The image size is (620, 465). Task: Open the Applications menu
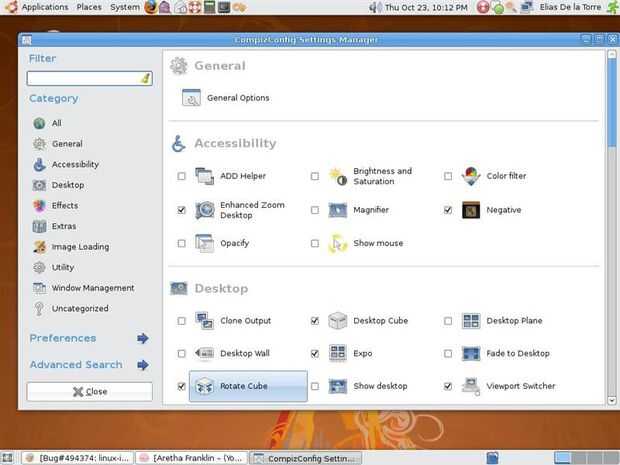point(45,7)
